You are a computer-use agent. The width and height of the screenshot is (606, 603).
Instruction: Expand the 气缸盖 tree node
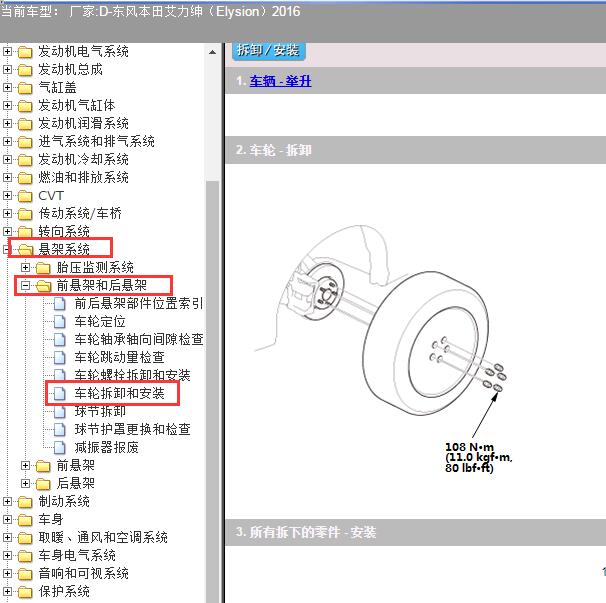click(x=7, y=87)
